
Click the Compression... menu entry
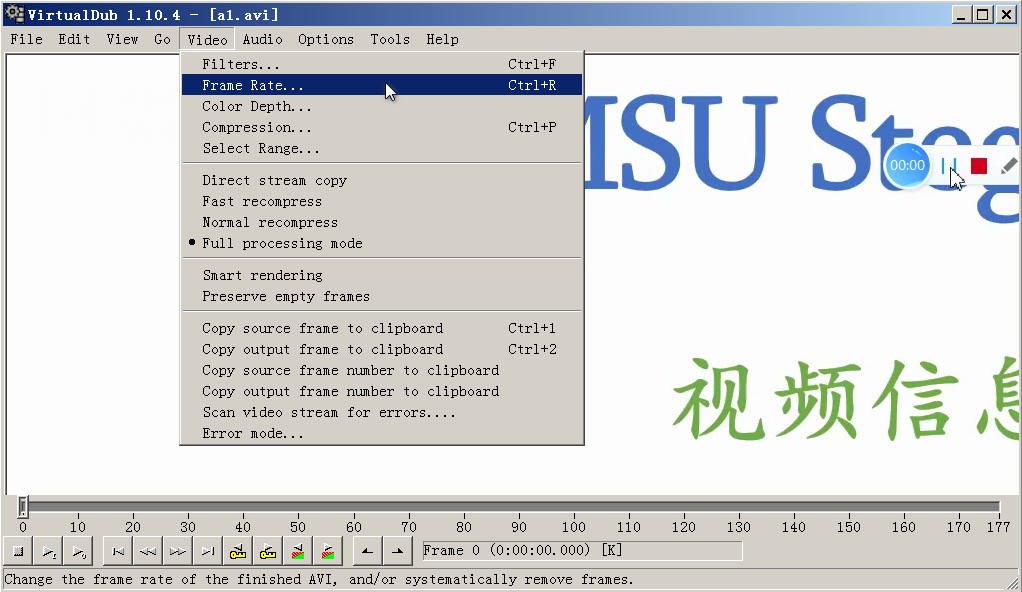pos(257,127)
